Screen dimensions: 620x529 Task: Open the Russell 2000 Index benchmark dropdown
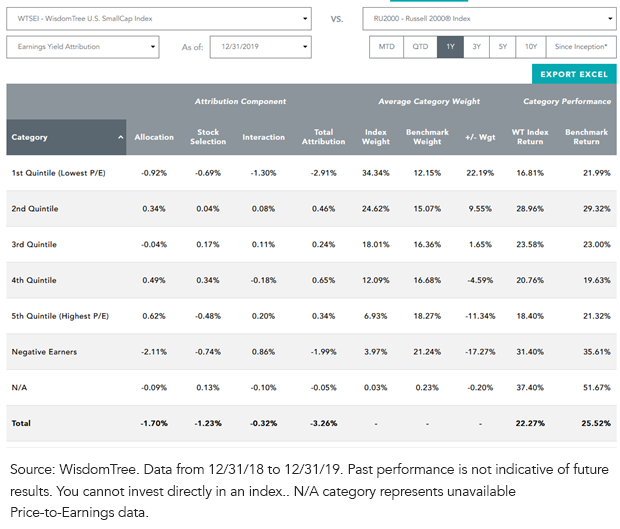(x=489, y=19)
